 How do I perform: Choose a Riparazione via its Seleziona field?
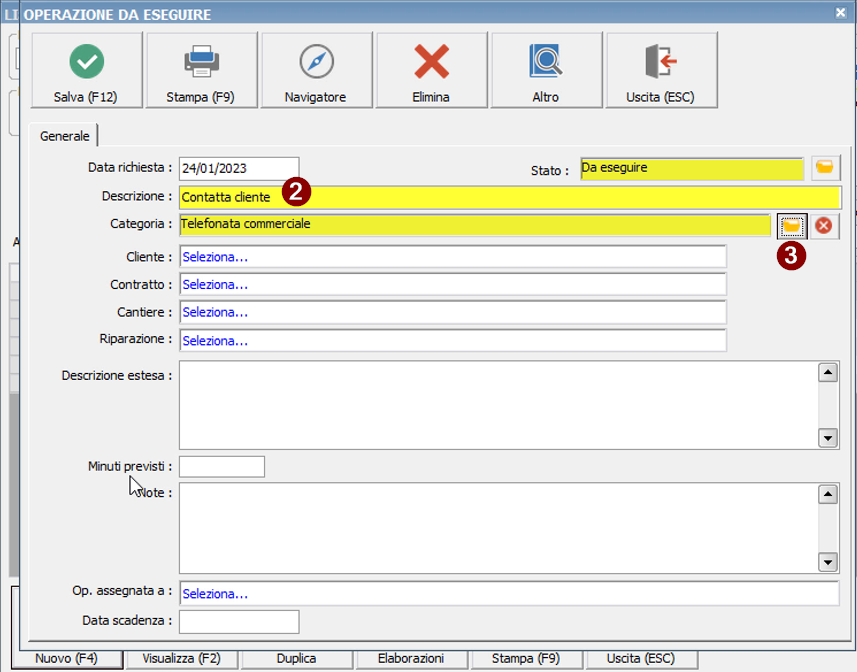(452, 341)
